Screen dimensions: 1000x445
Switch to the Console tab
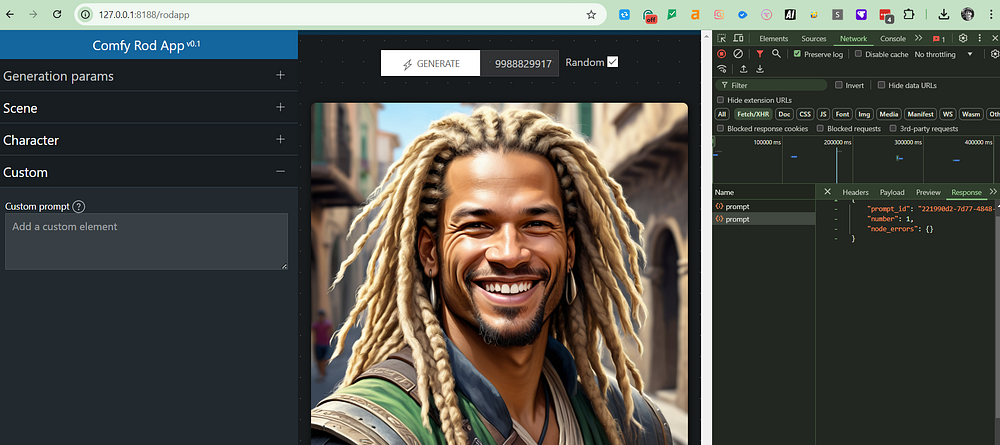click(893, 39)
